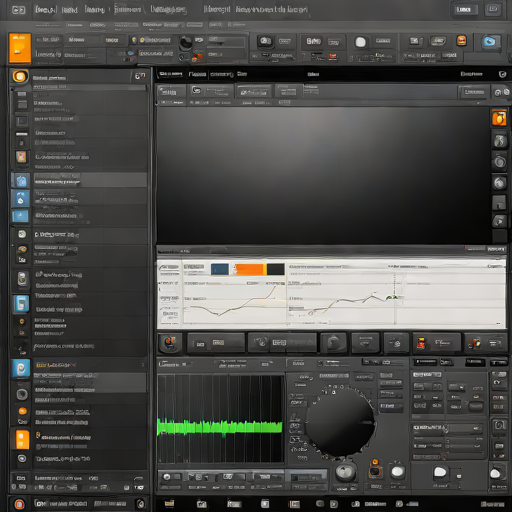Screen dimensions: 512x512
Task: Click the round orange button in the bottom-left corner
Action: [19, 504]
